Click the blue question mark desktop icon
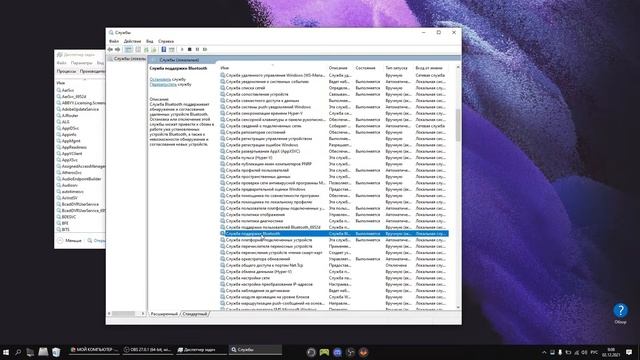640x360 pixels. click(x=620, y=311)
